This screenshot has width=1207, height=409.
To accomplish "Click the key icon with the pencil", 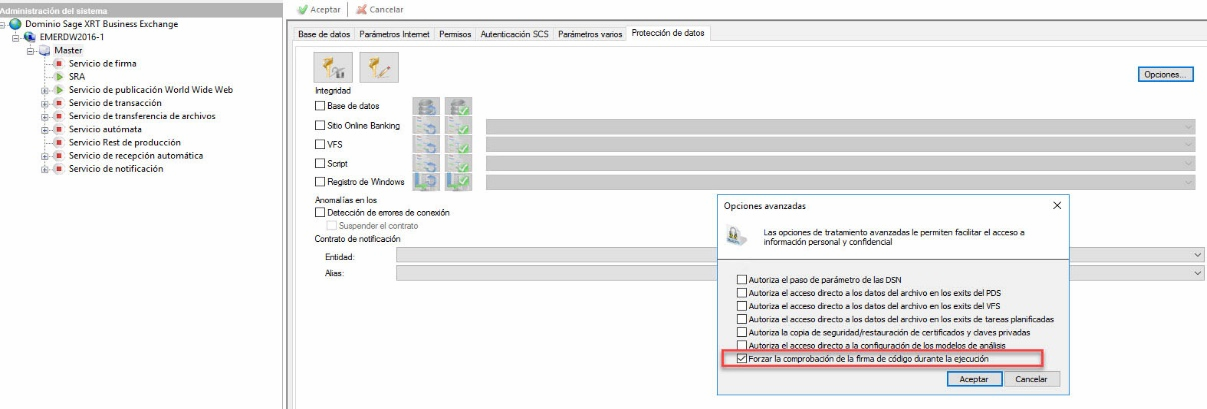I will [378, 67].
